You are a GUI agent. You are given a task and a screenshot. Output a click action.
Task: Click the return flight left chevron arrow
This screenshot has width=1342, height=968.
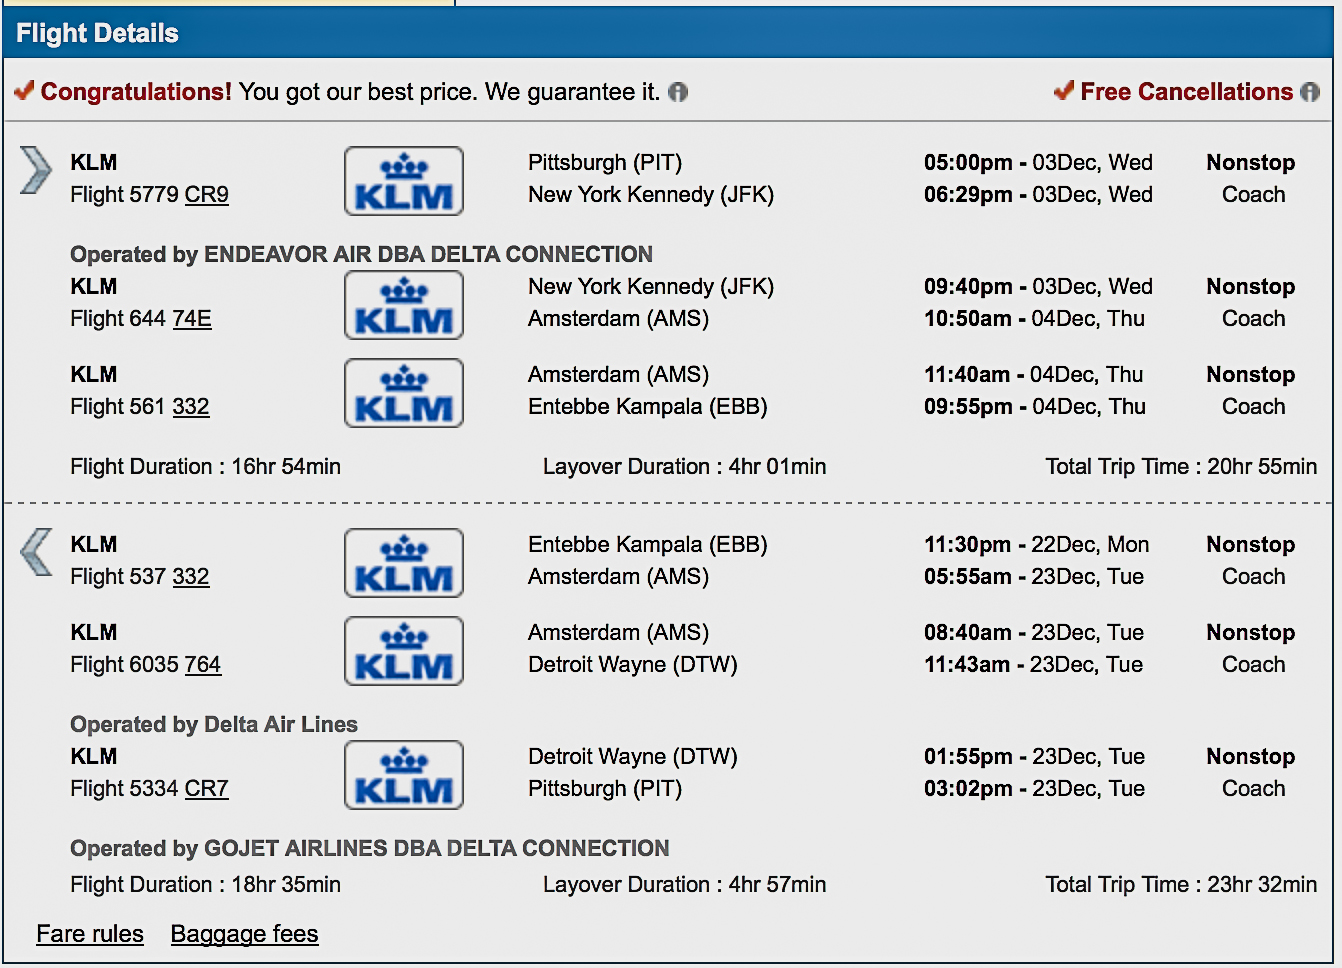[x=36, y=552]
